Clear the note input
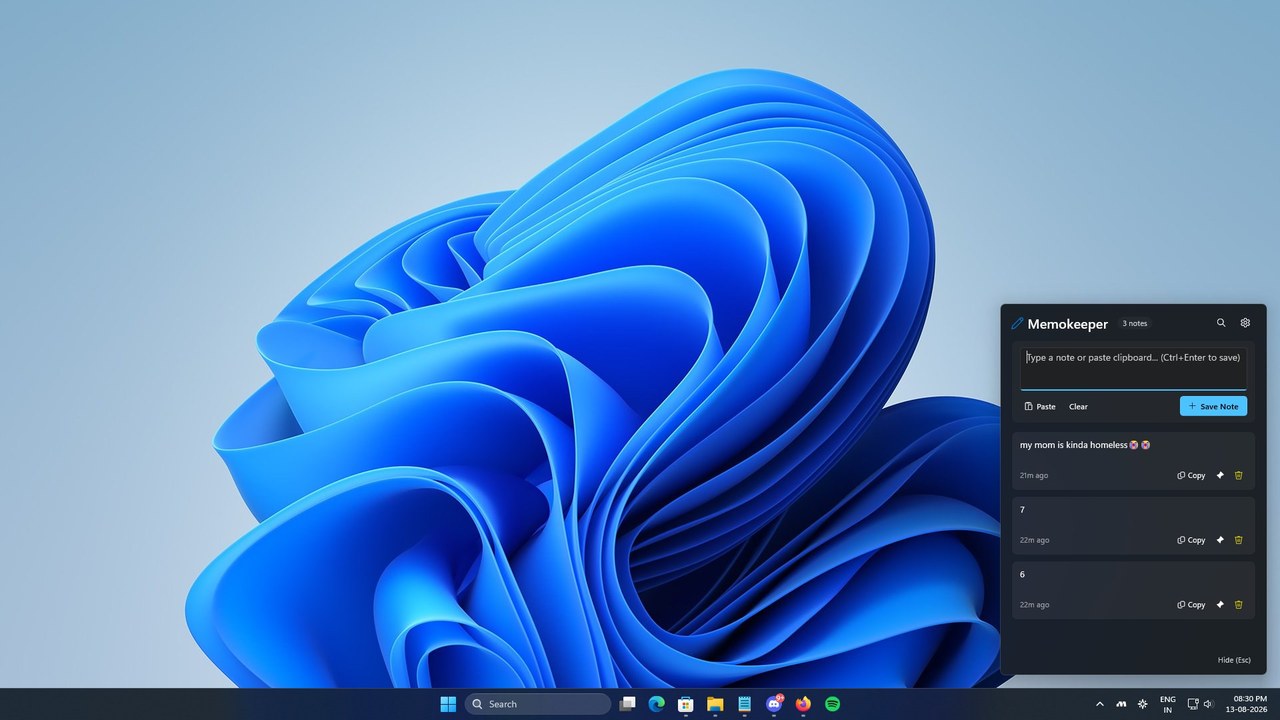 click(x=1078, y=406)
